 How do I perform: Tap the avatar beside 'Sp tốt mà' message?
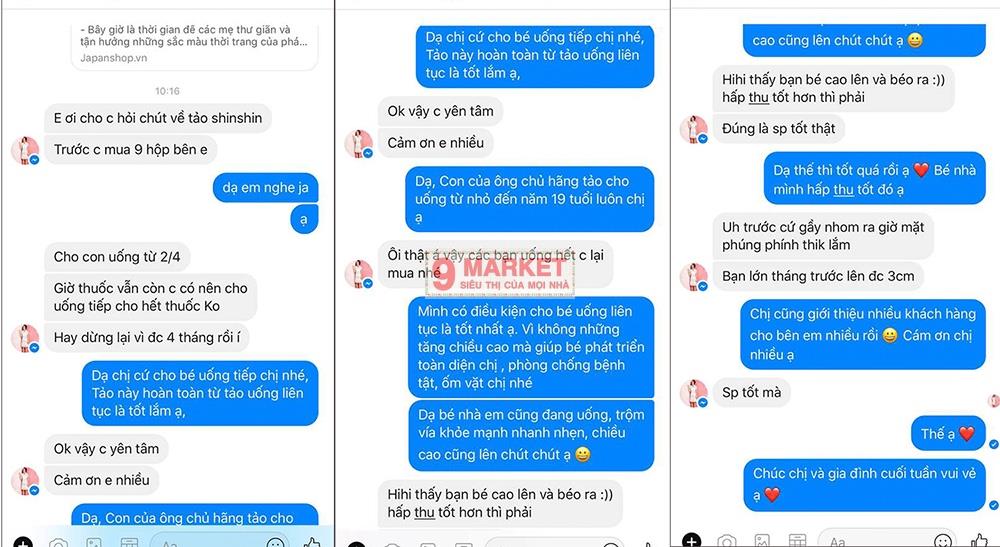694,393
